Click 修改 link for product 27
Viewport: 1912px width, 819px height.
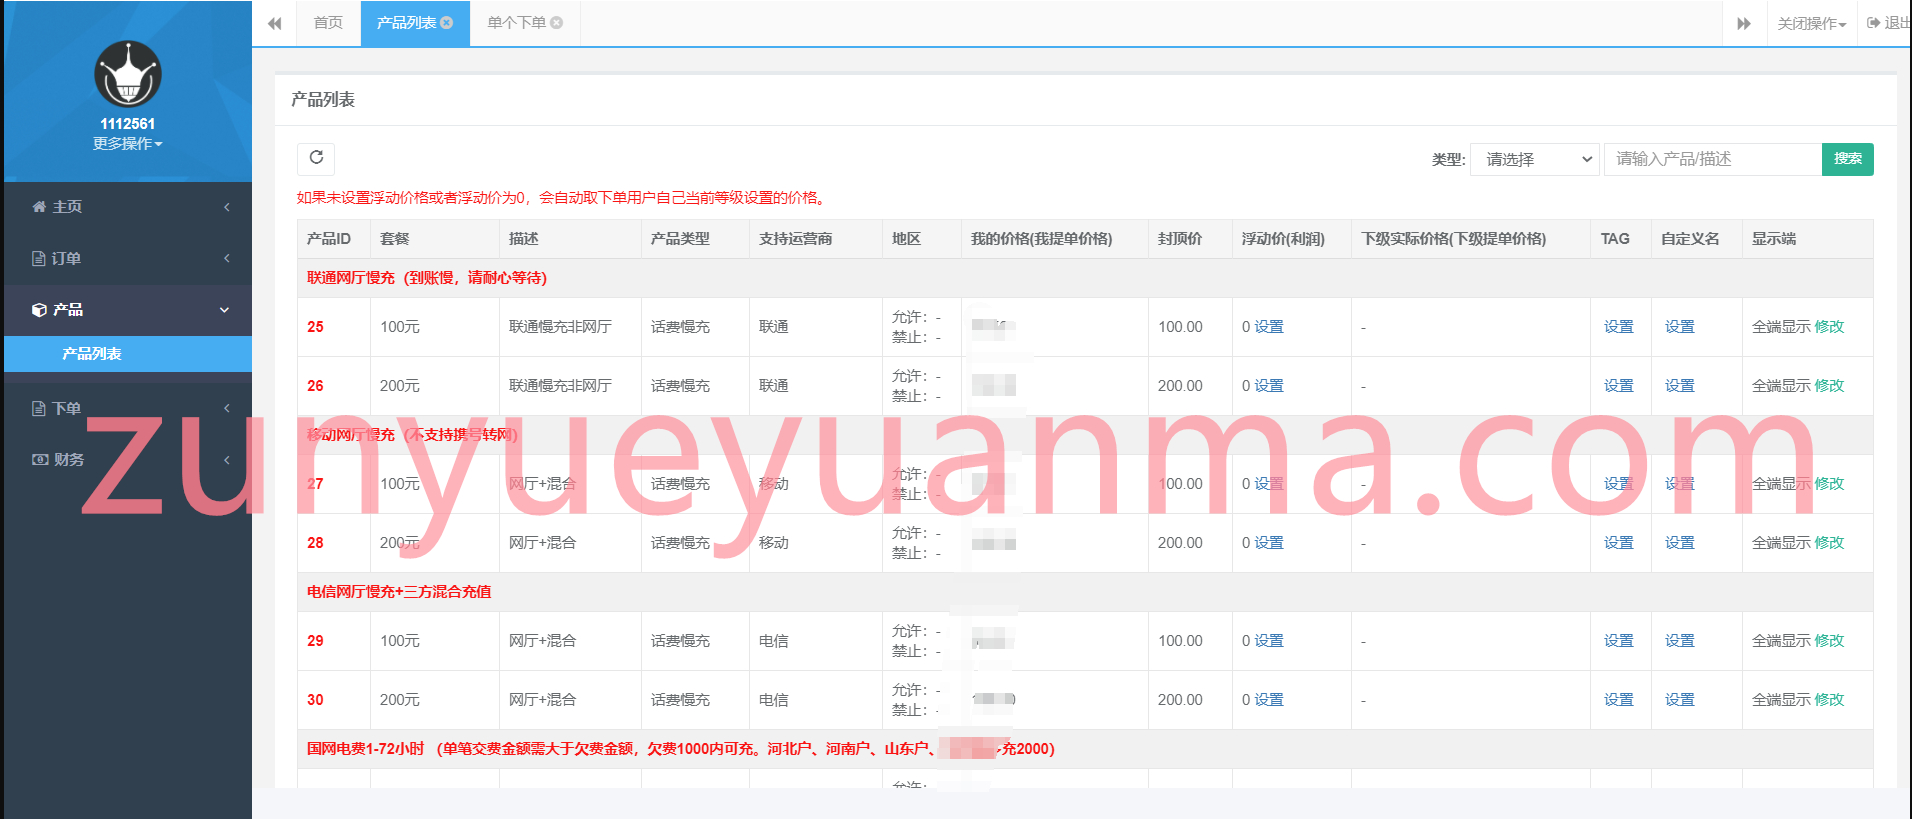point(1829,484)
